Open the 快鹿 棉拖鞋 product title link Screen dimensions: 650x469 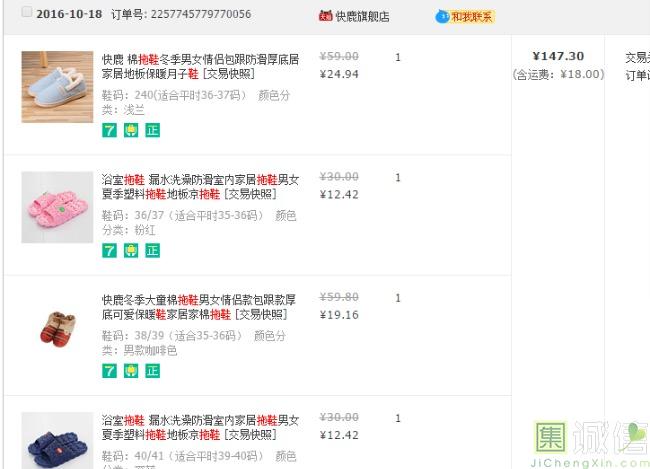click(x=200, y=67)
